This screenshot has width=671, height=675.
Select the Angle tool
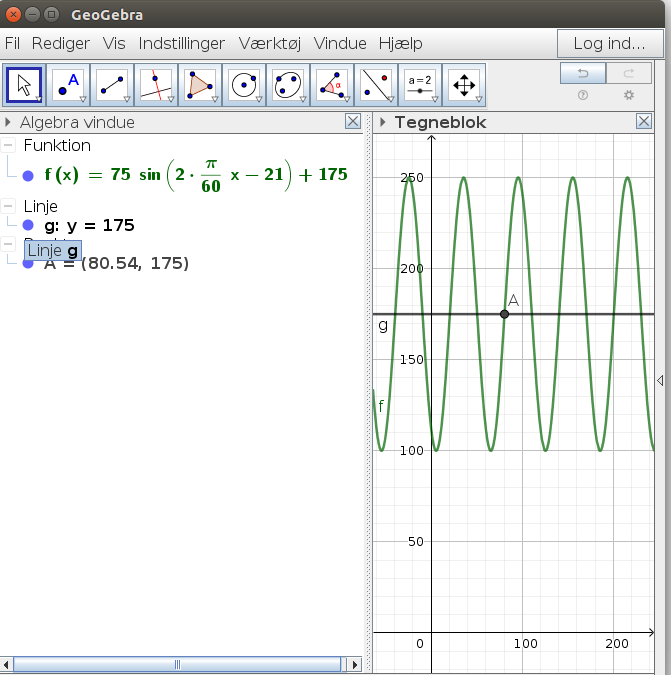click(x=331, y=85)
